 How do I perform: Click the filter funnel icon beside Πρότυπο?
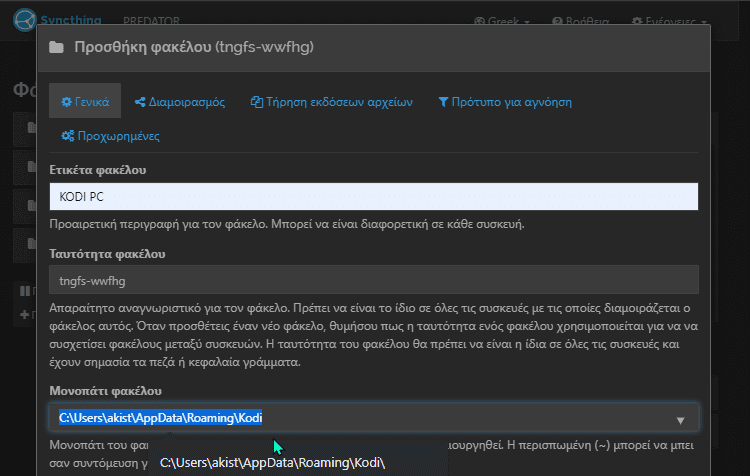443,102
